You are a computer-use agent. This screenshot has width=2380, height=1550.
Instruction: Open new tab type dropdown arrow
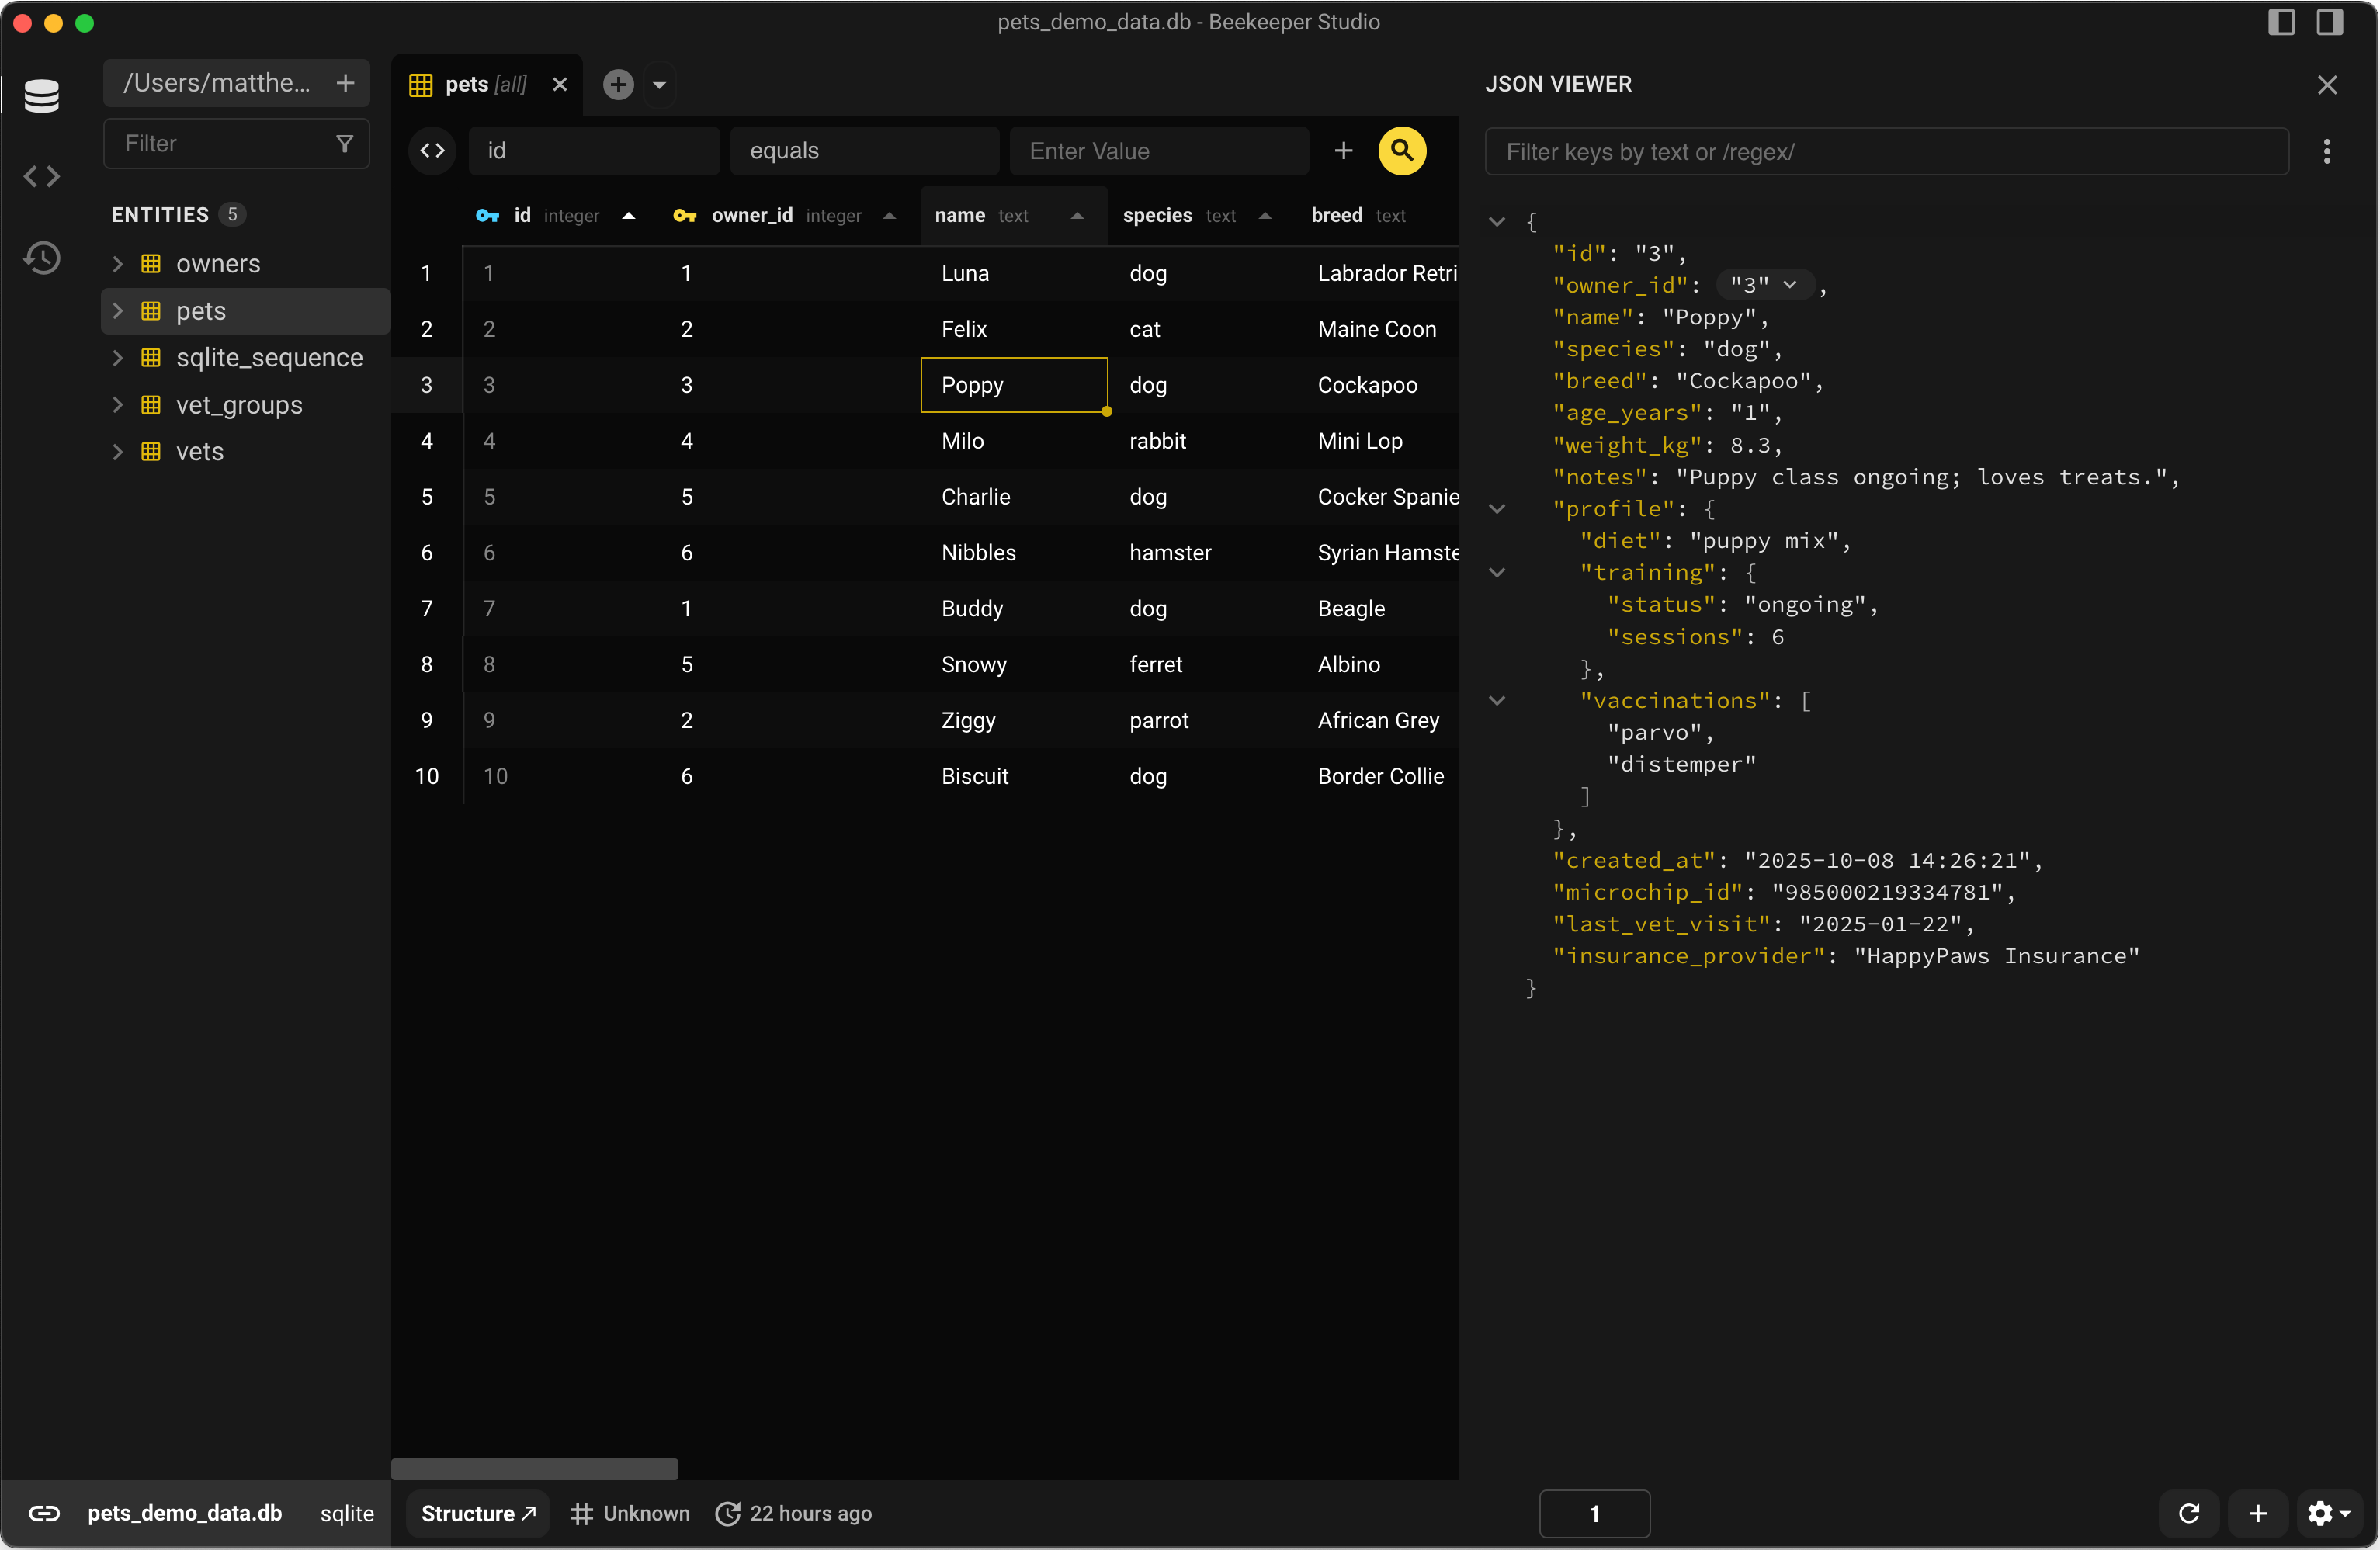[659, 86]
